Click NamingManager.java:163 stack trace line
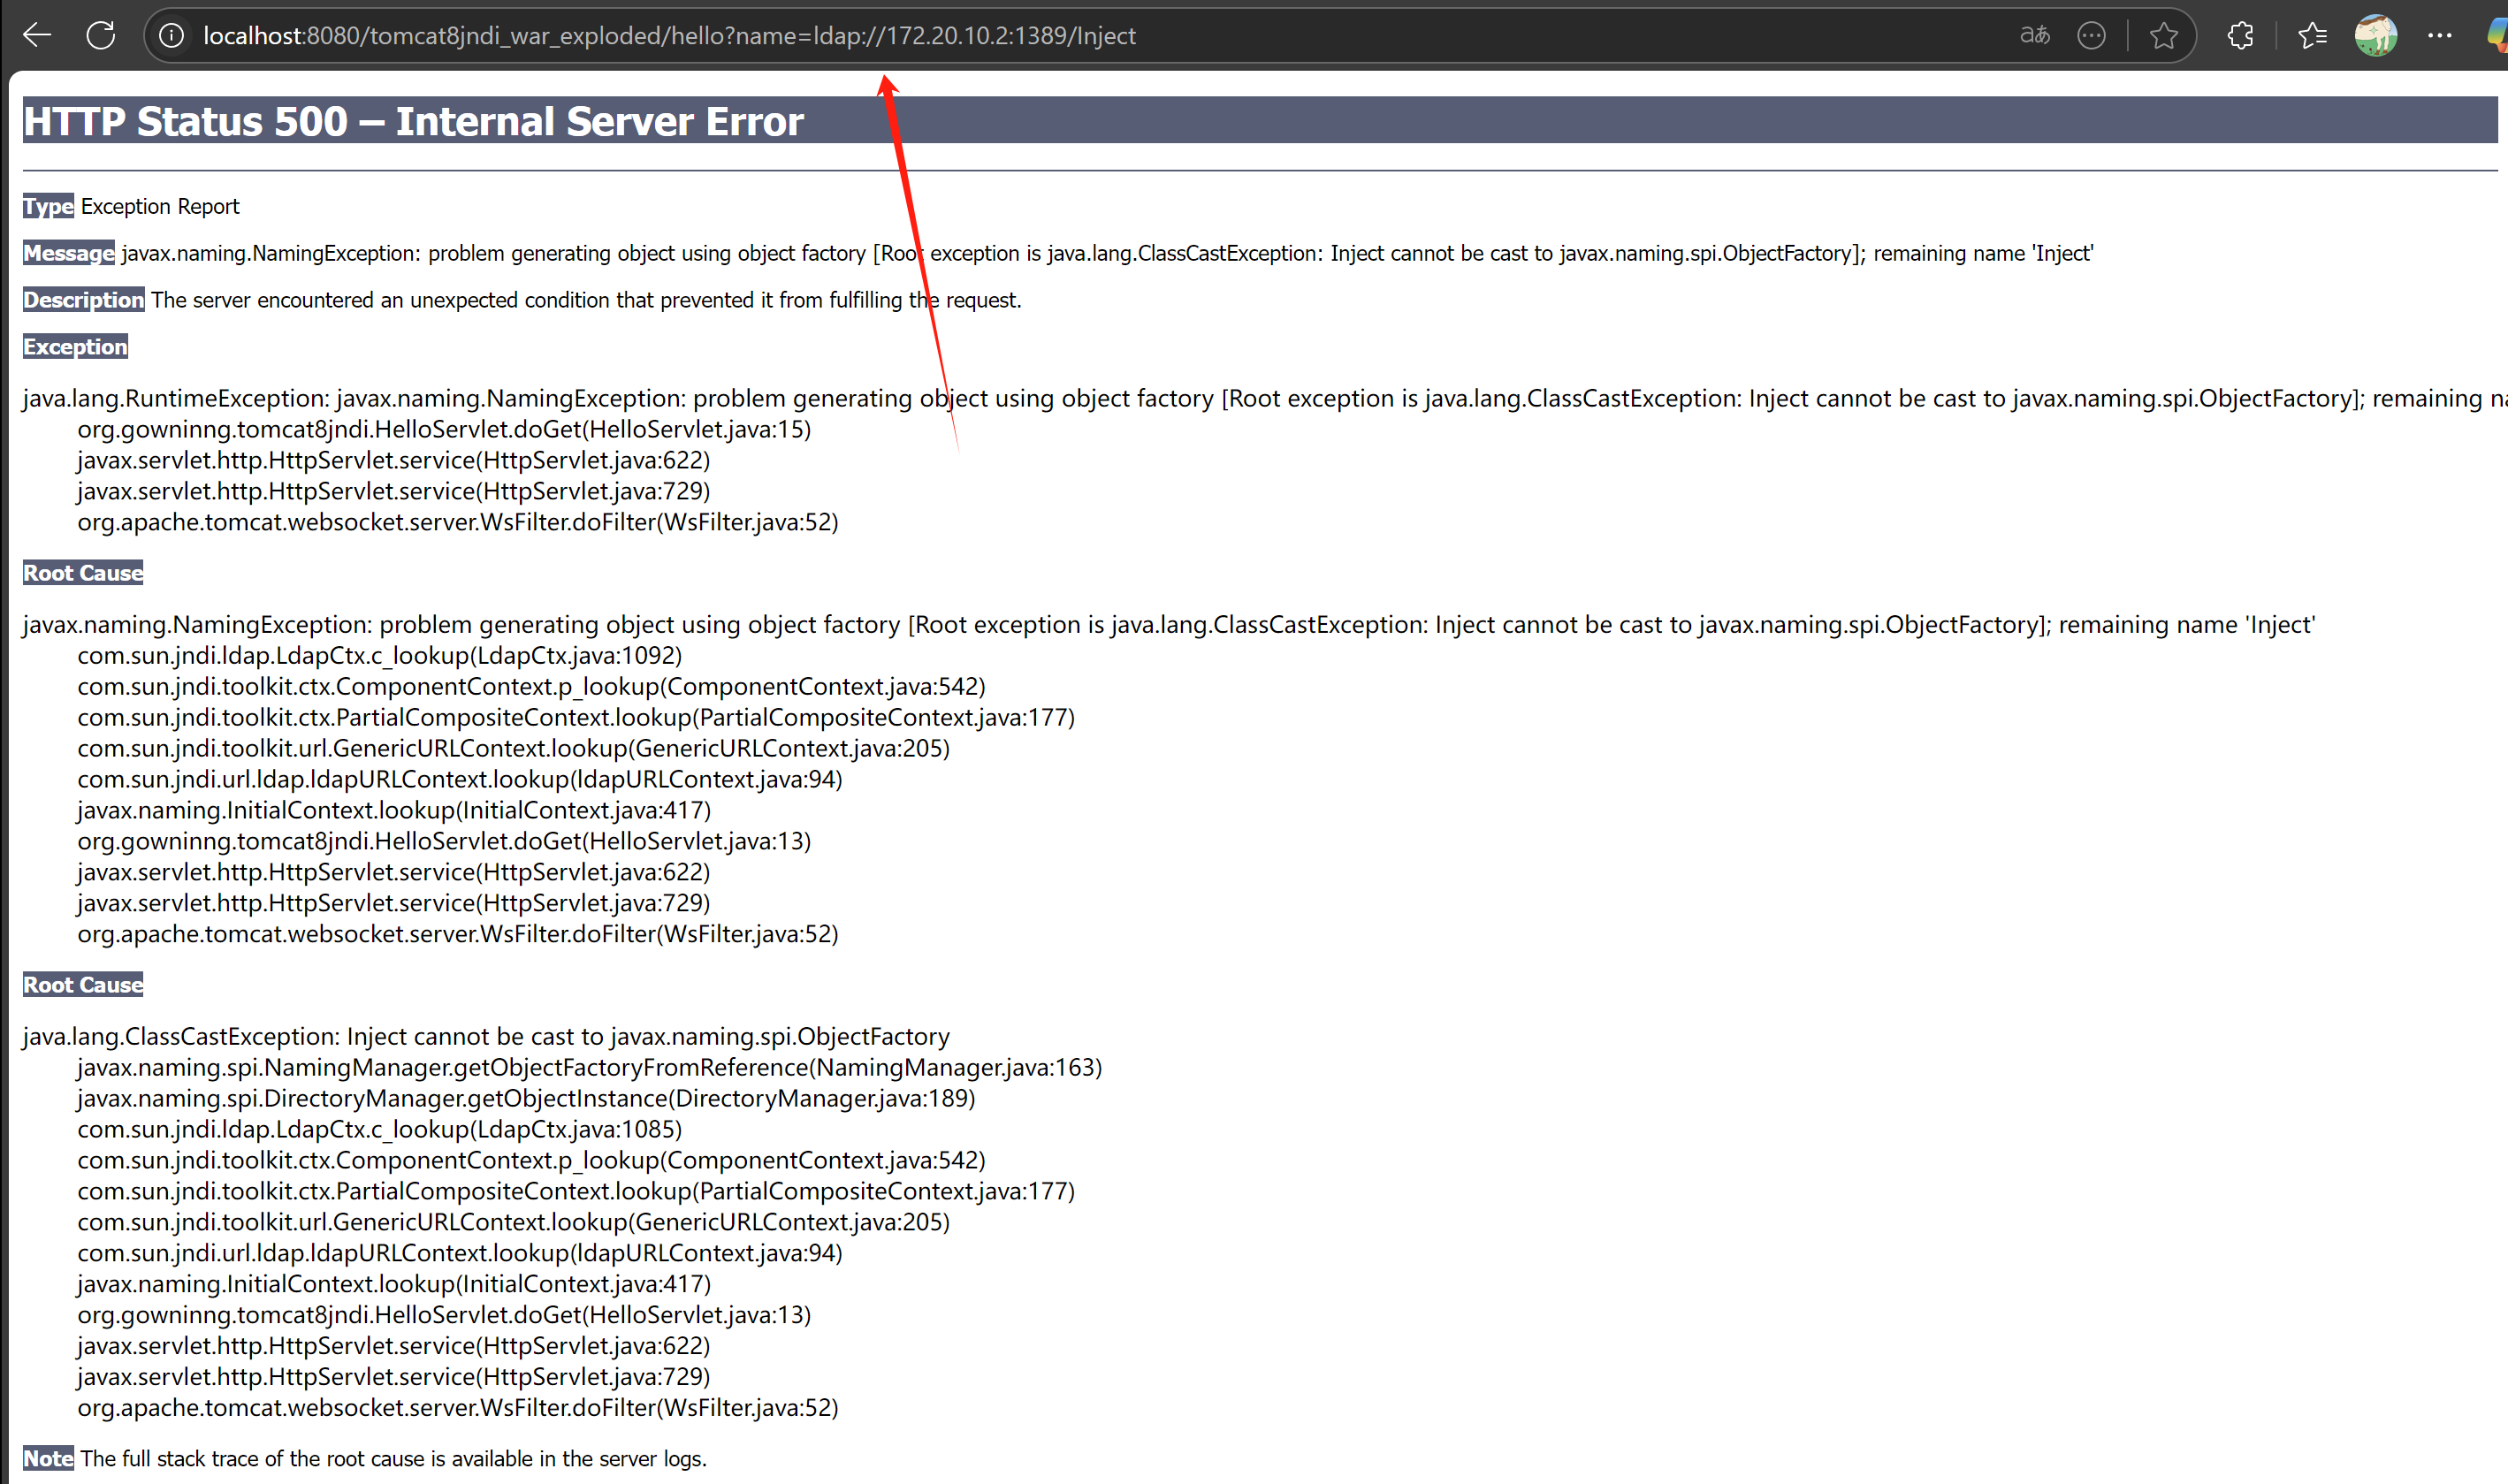This screenshot has width=2508, height=1484. tap(590, 1067)
